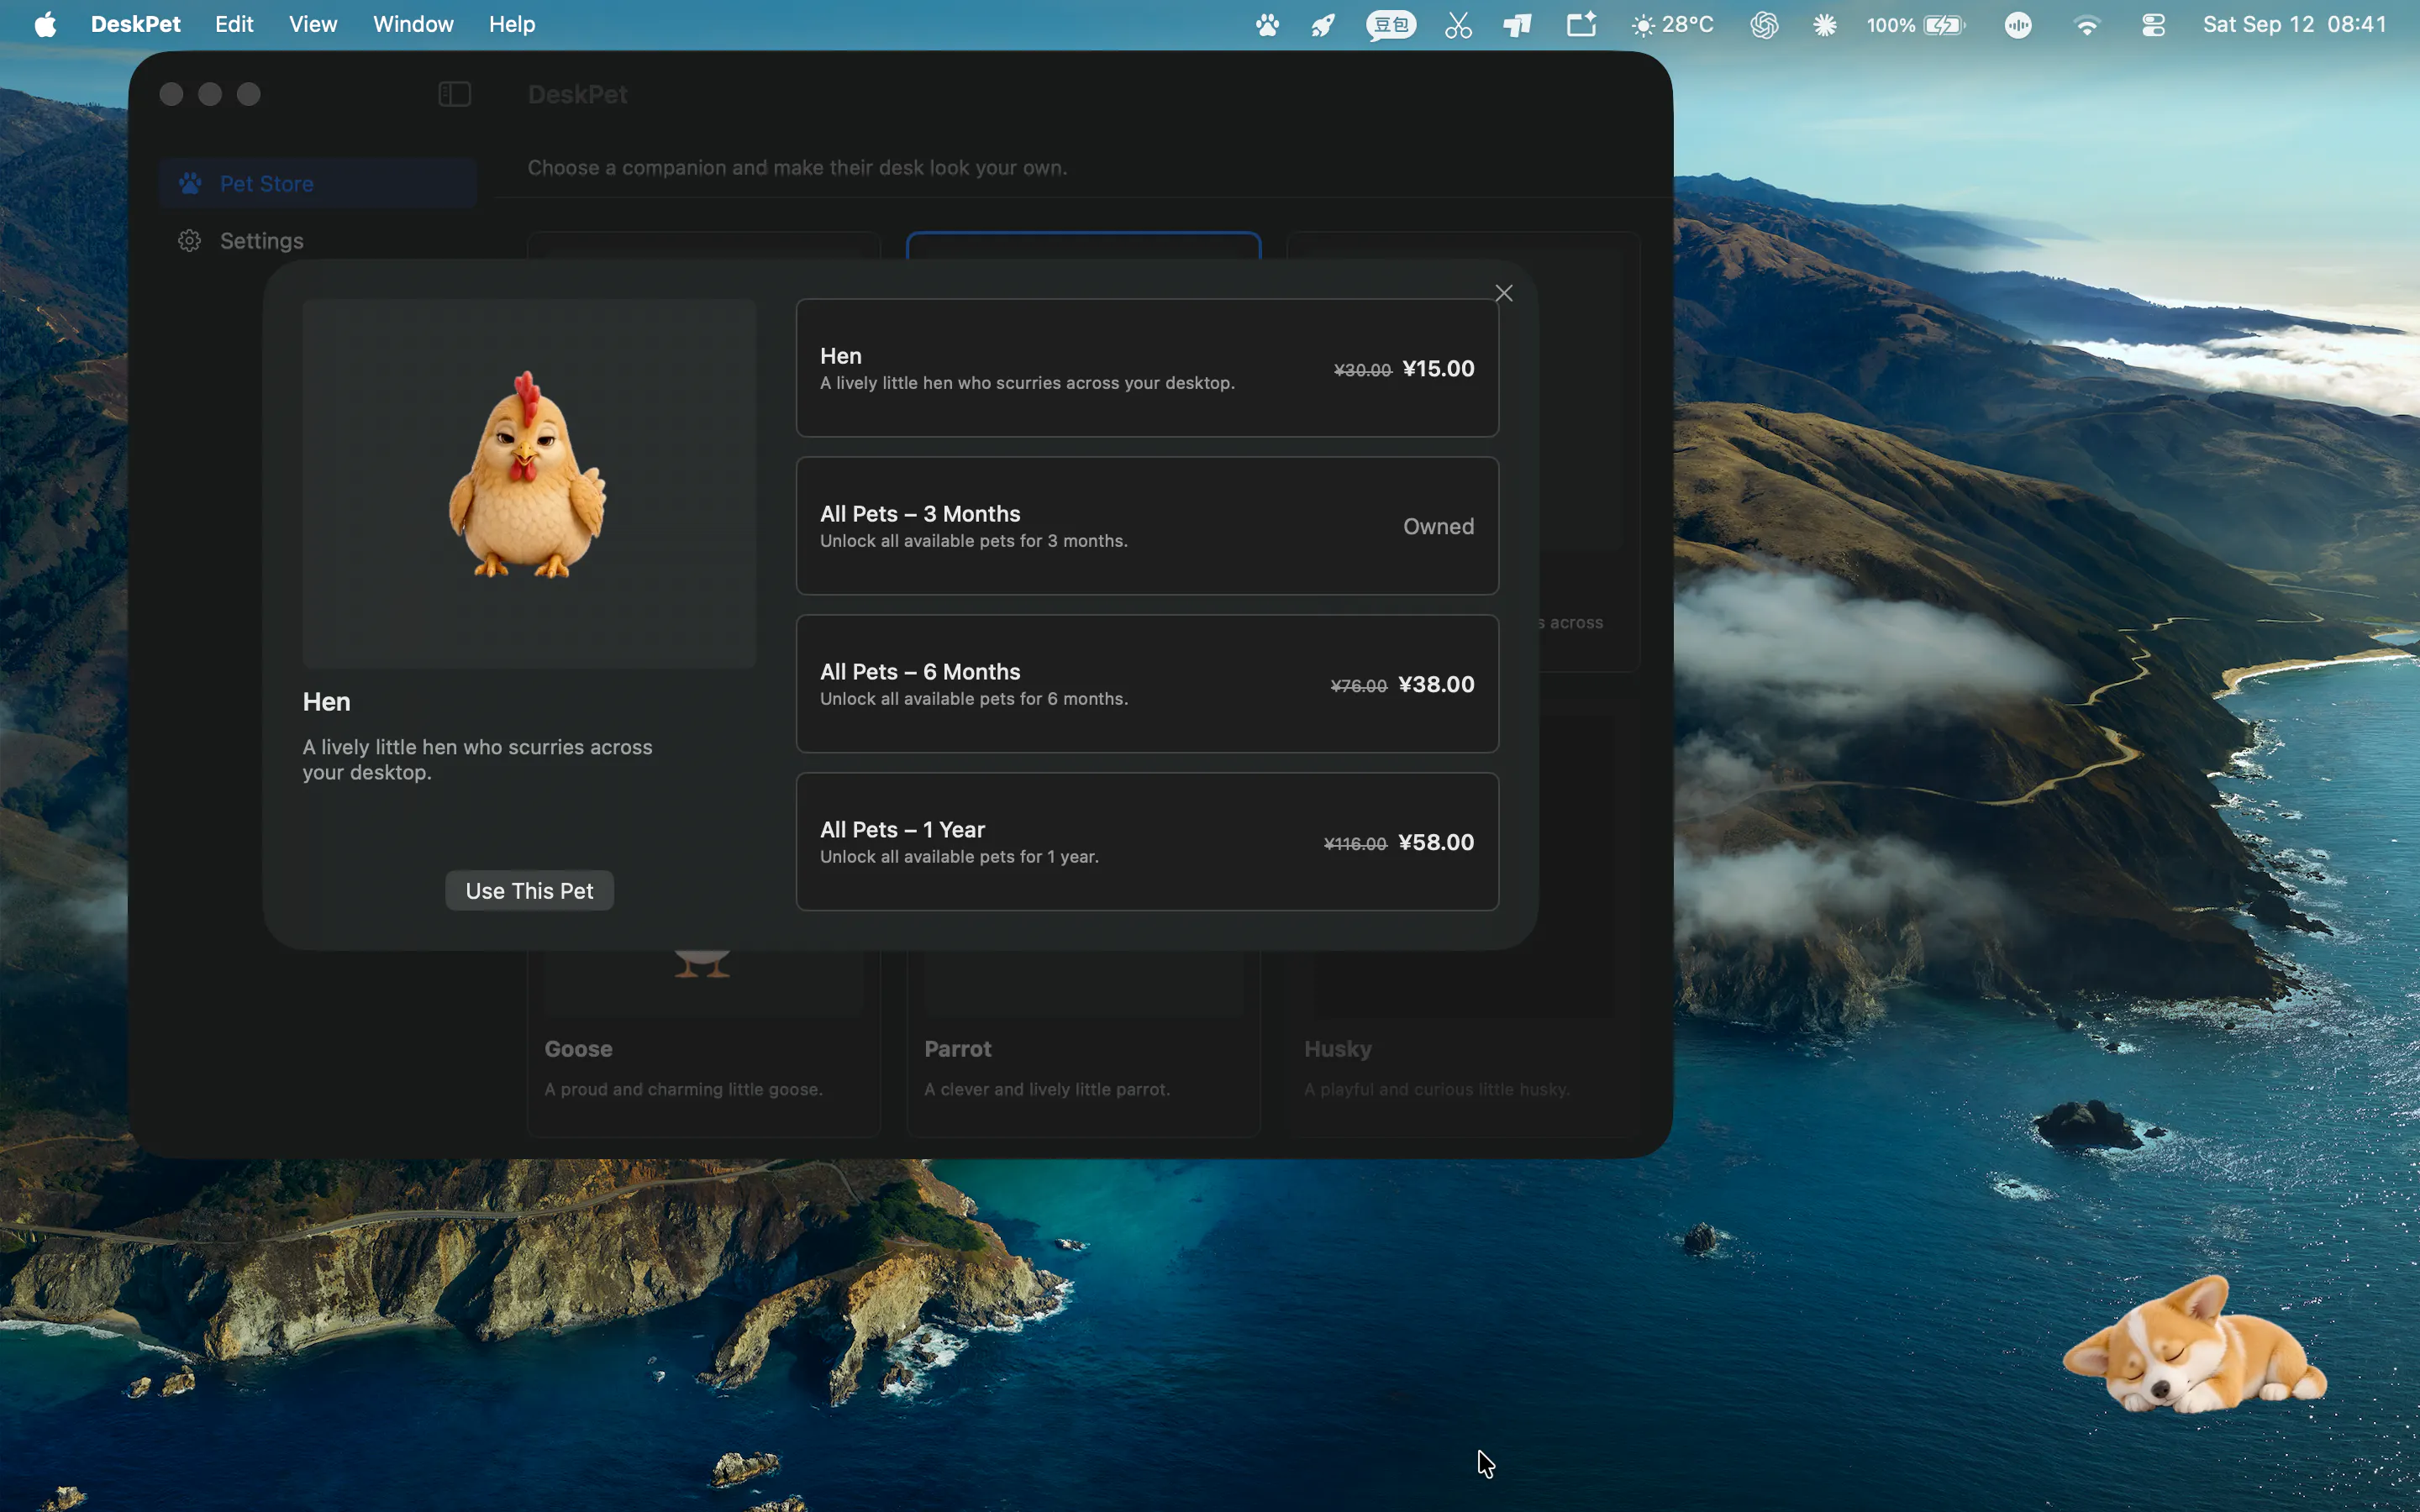Open Settings in the sidebar

pyautogui.click(x=317, y=241)
